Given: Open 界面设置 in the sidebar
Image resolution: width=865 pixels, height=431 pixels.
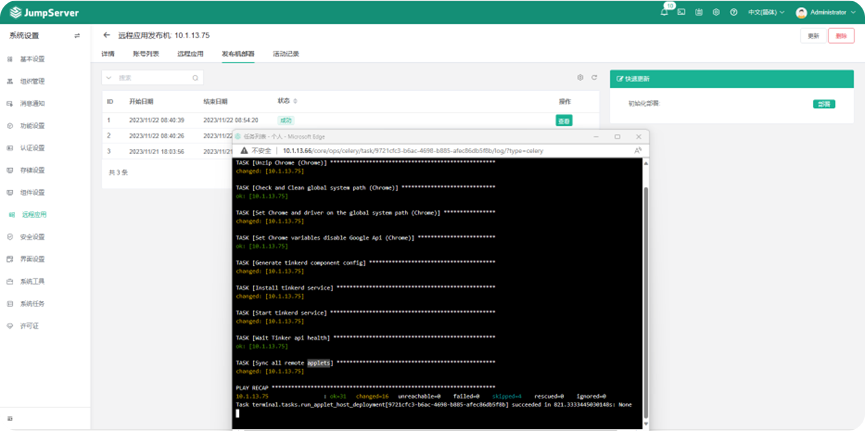Looking at the screenshot, I should tap(33, 259).
